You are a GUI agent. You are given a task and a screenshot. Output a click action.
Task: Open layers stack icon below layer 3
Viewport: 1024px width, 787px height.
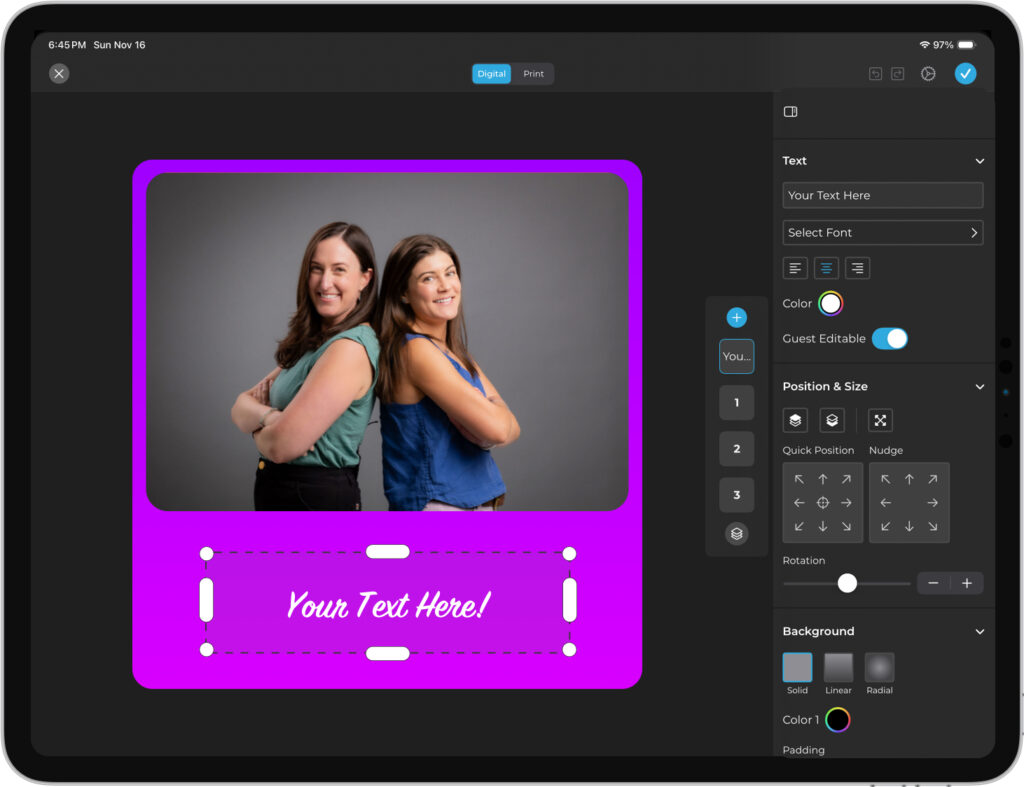736,534
